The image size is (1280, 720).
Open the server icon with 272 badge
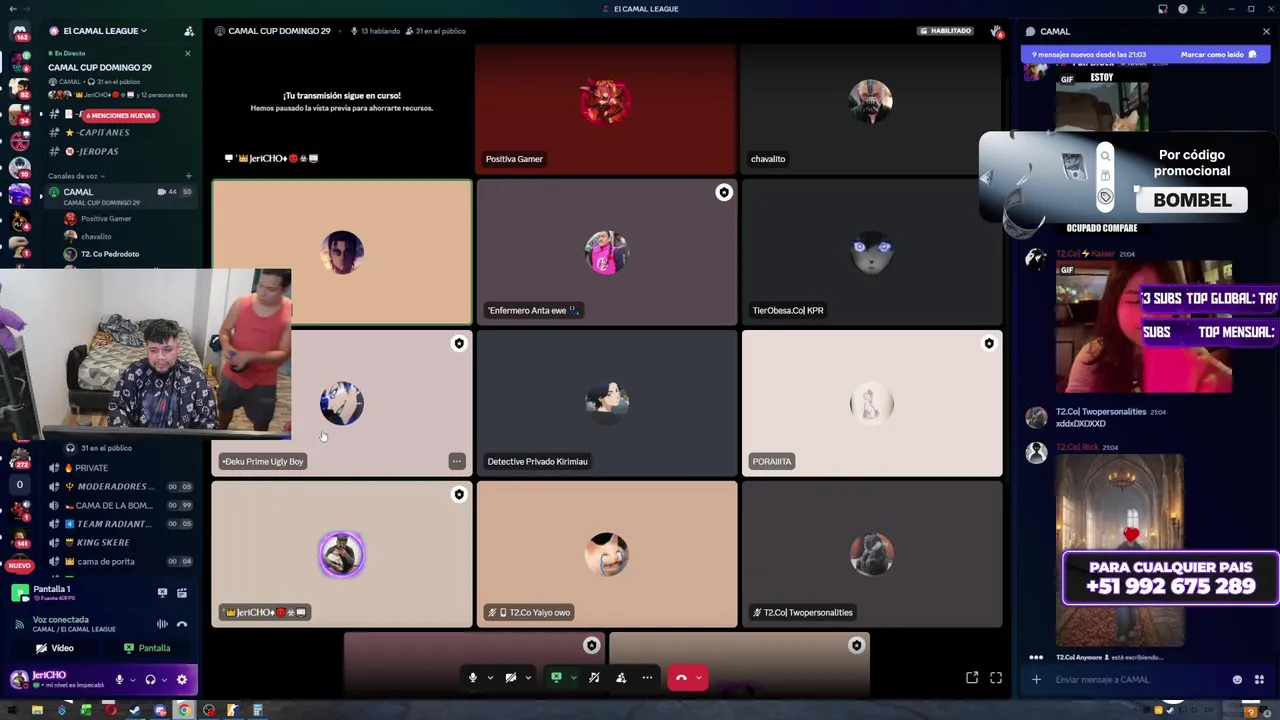(x=19, y=458)
